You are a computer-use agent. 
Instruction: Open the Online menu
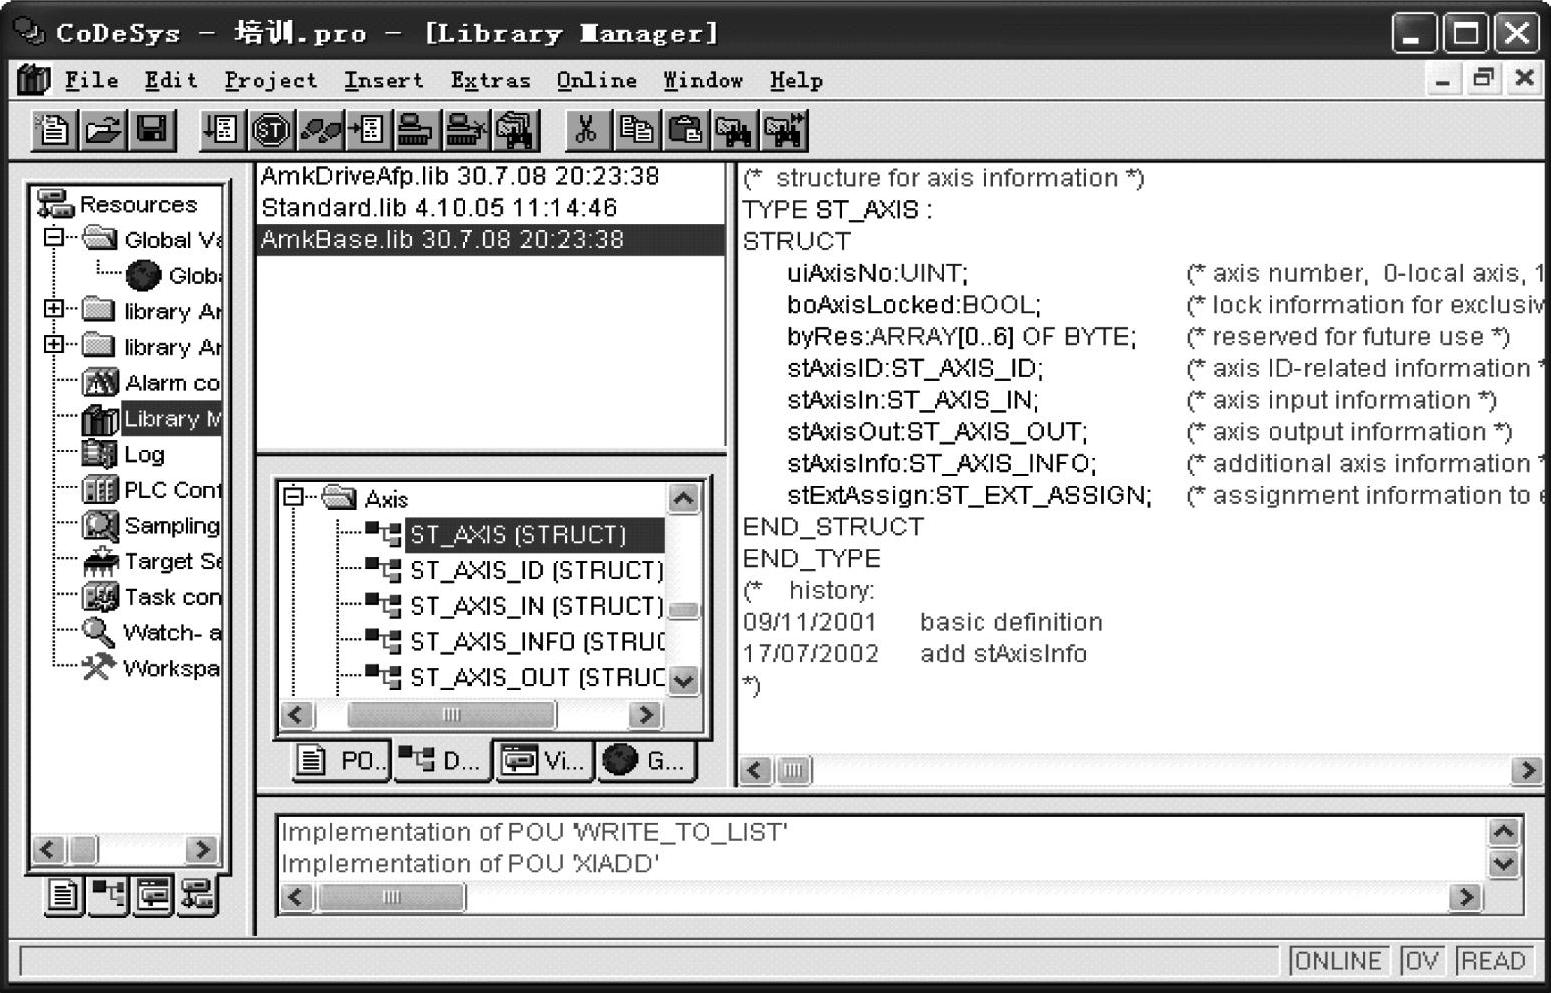[x=597, y=80]
